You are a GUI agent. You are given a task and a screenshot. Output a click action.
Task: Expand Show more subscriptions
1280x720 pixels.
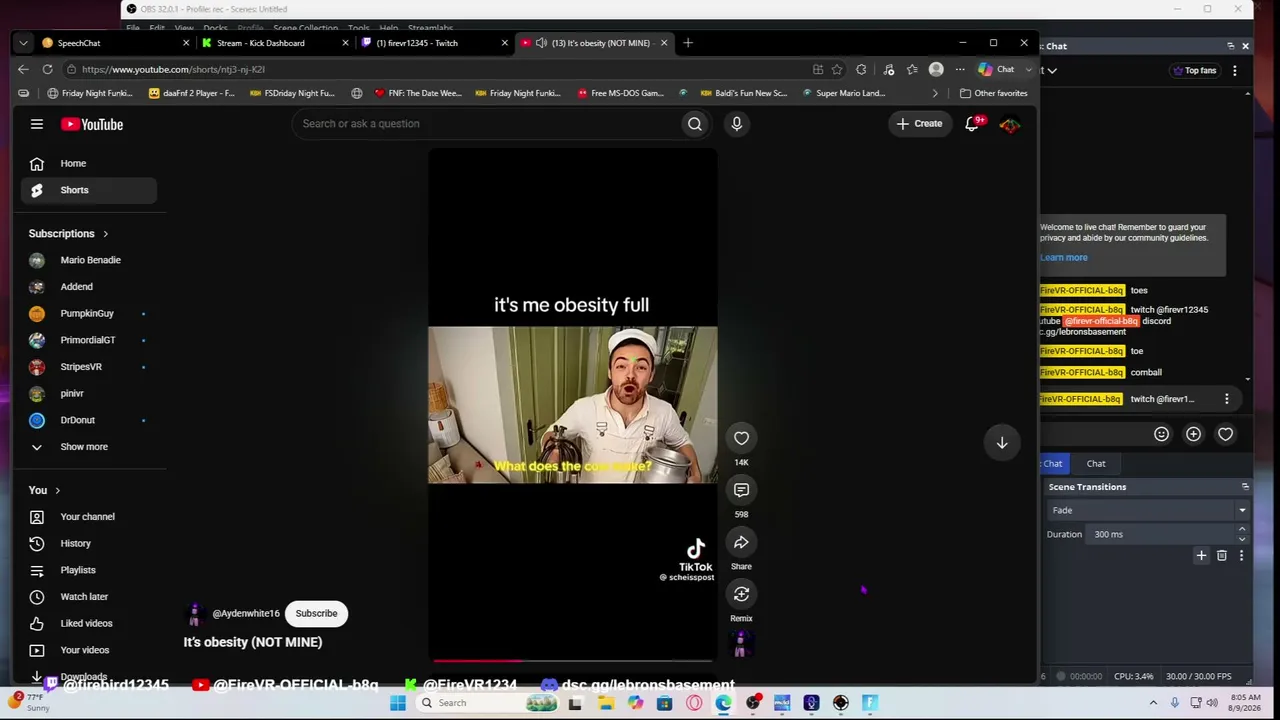pyautogui.click(x=84, y=447)
